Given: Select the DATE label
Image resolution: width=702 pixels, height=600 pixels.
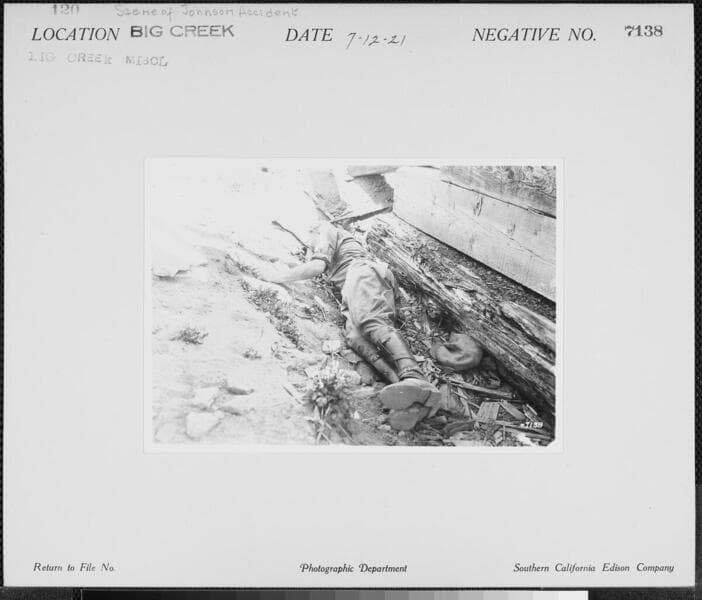Looking at the screenshot, I should click(308, 35).
